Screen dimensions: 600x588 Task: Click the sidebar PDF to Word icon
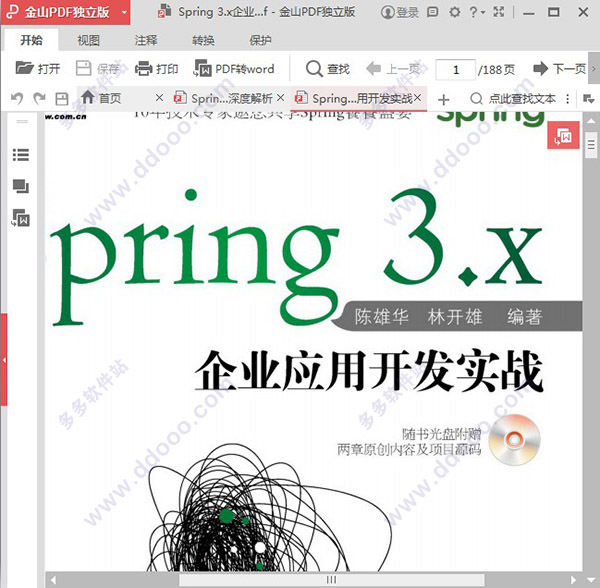point(21,218)
